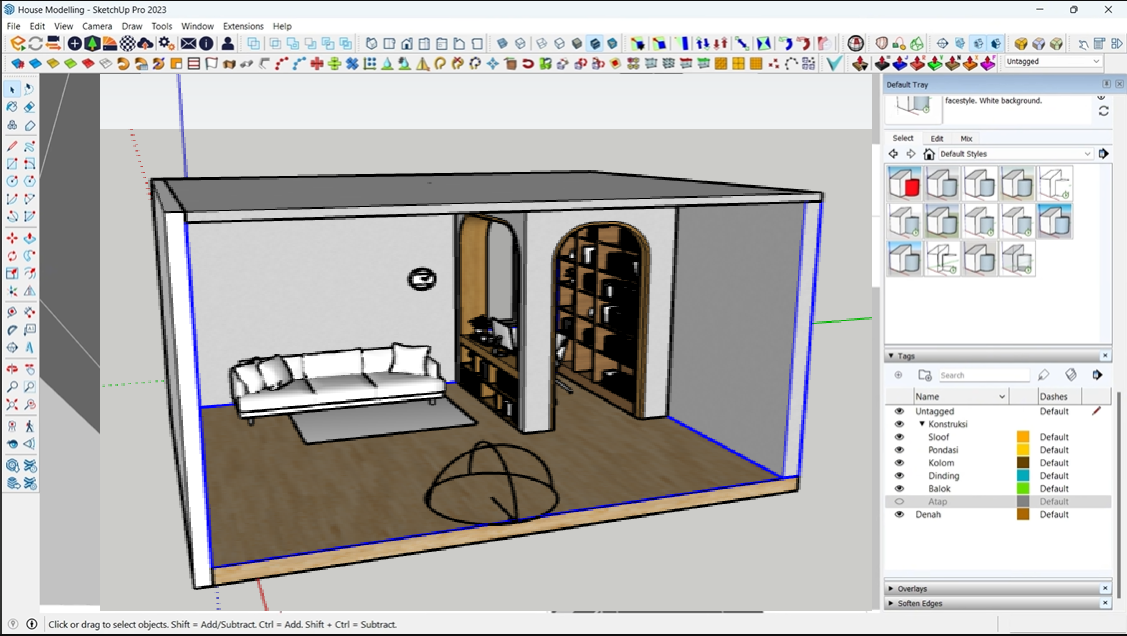Click the style update refresh icon
The height and width of the screenshot is (636, 1127).
(x=1103, y=111)
